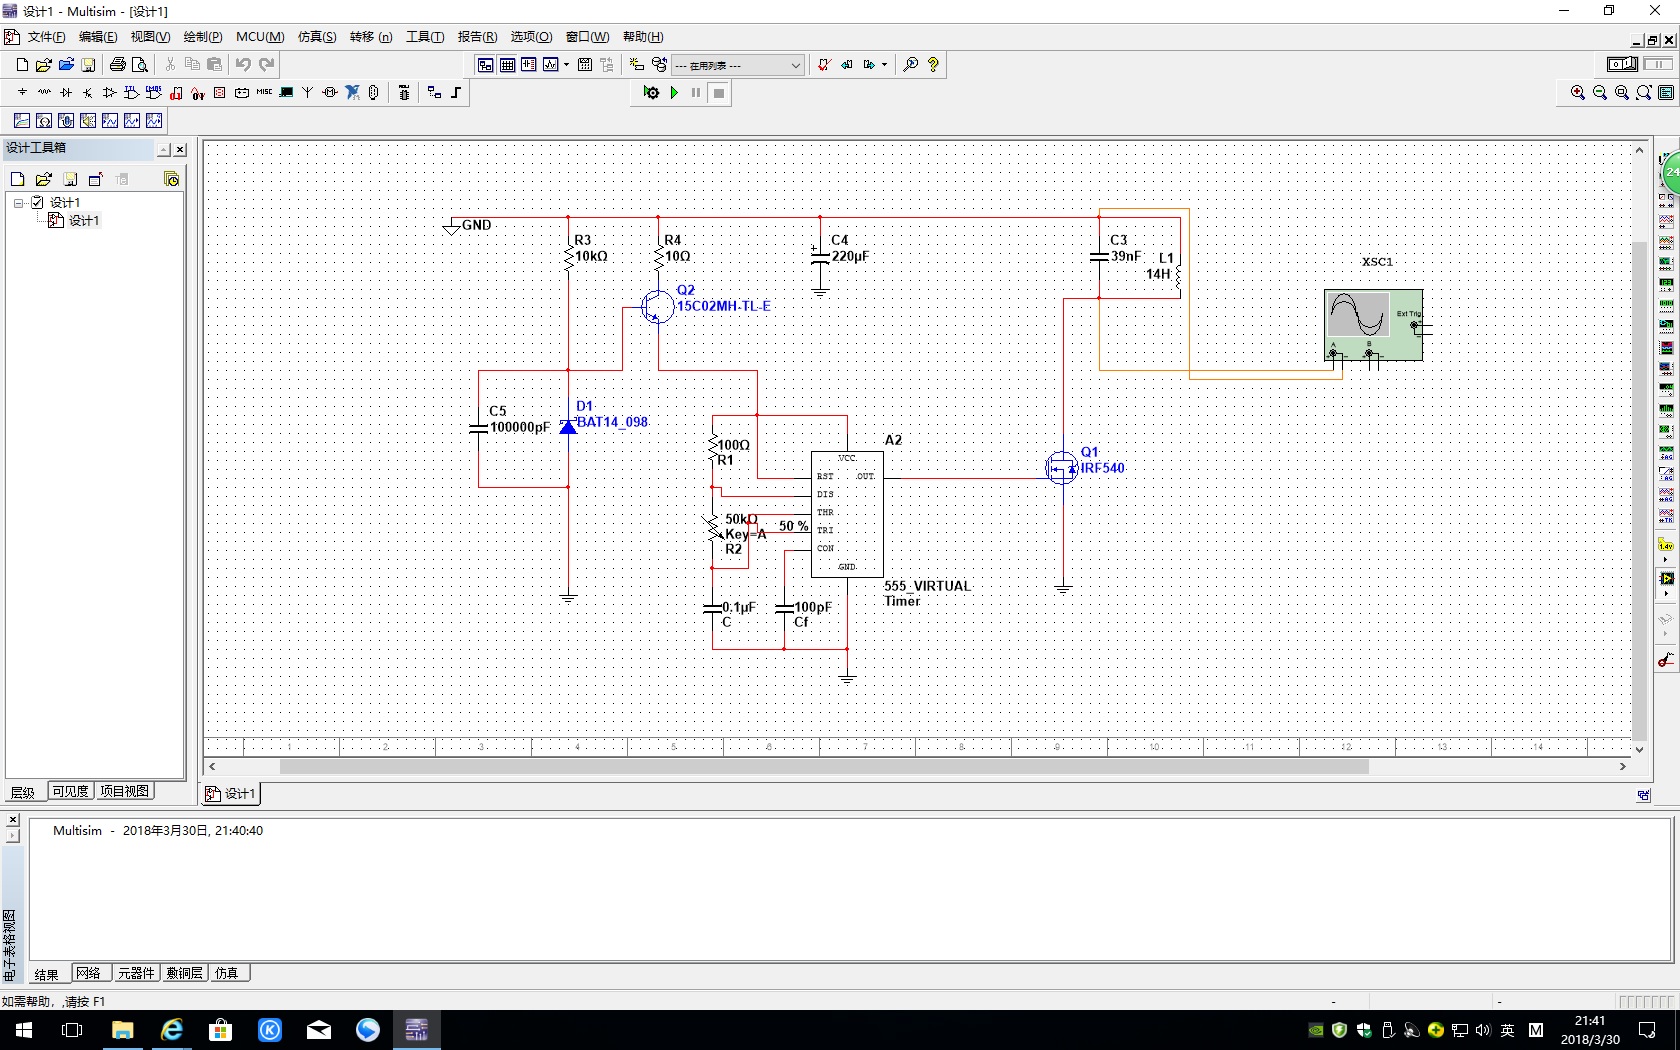Screen dimensions: 1680x1050
Task: Collapse the 设计1 tree node
Action: (x=18, y=203)
